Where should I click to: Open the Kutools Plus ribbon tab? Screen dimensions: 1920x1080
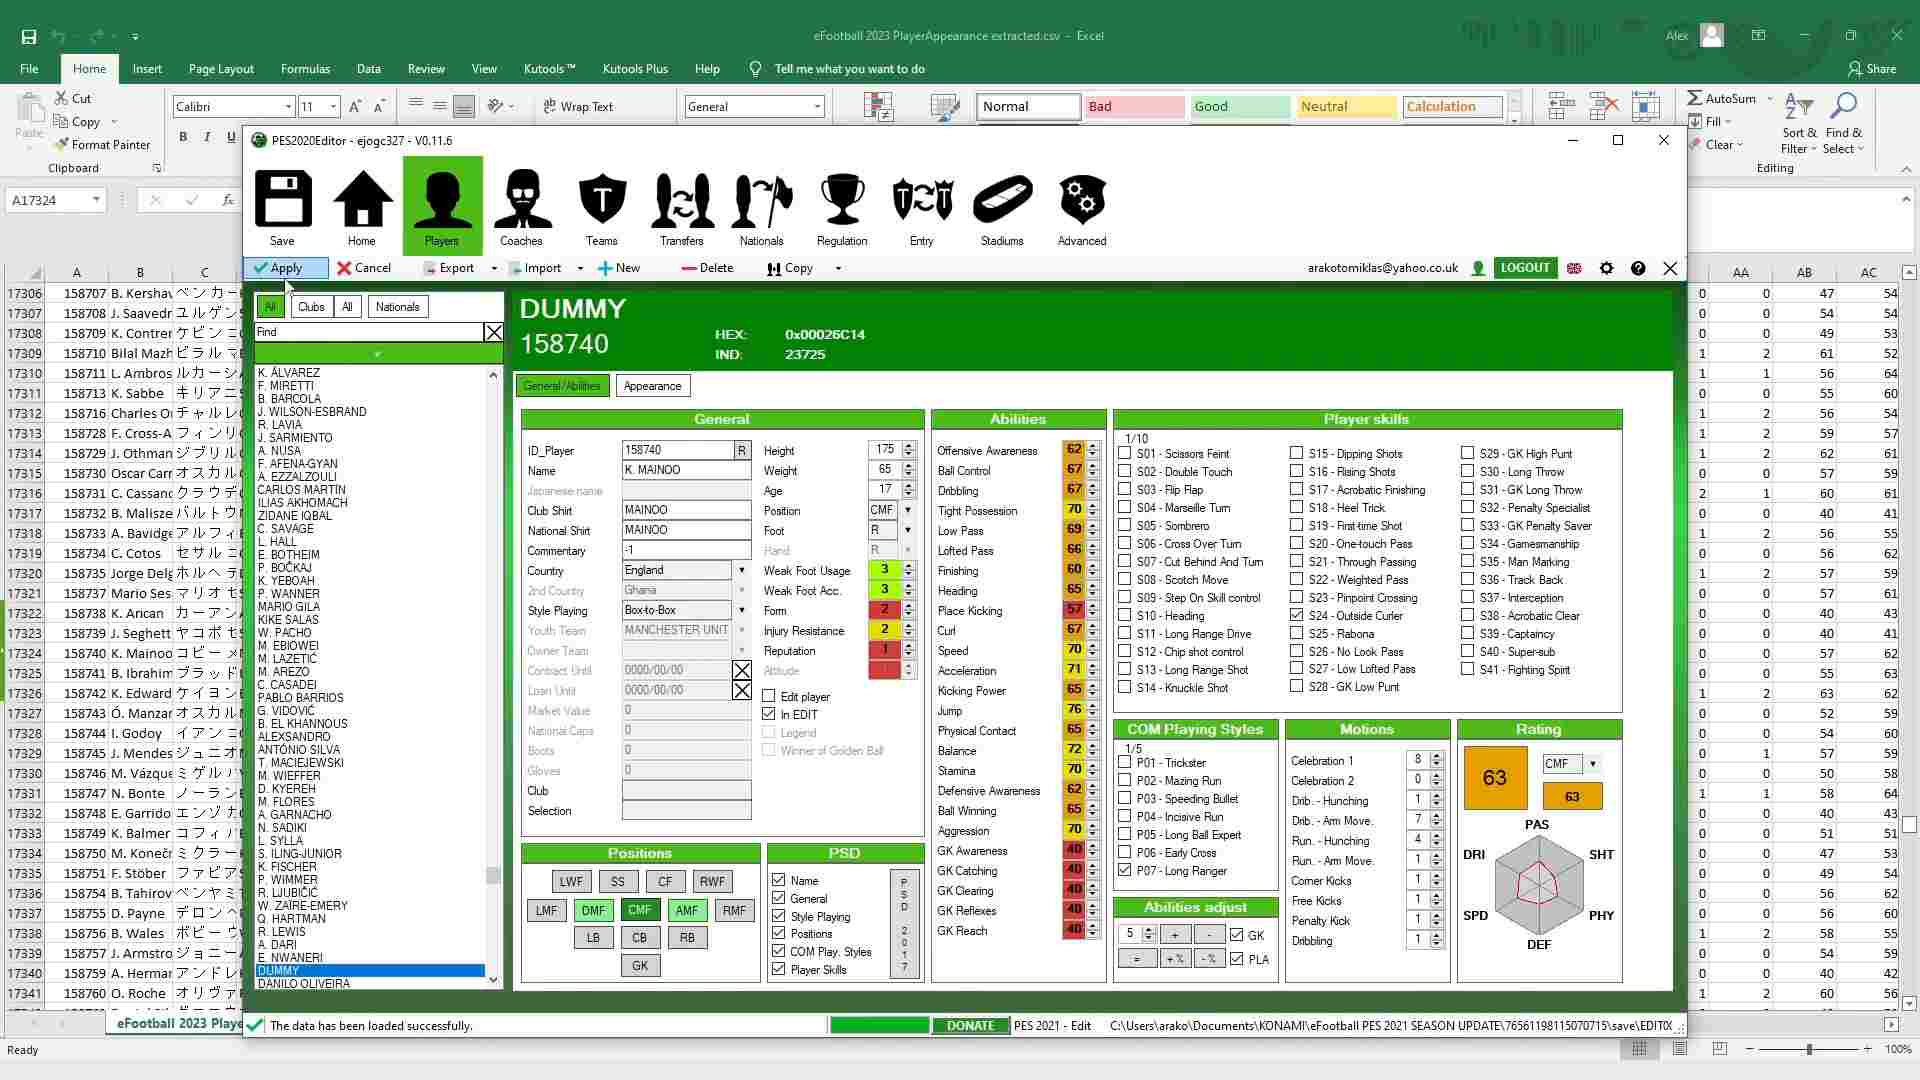[635, 69]
